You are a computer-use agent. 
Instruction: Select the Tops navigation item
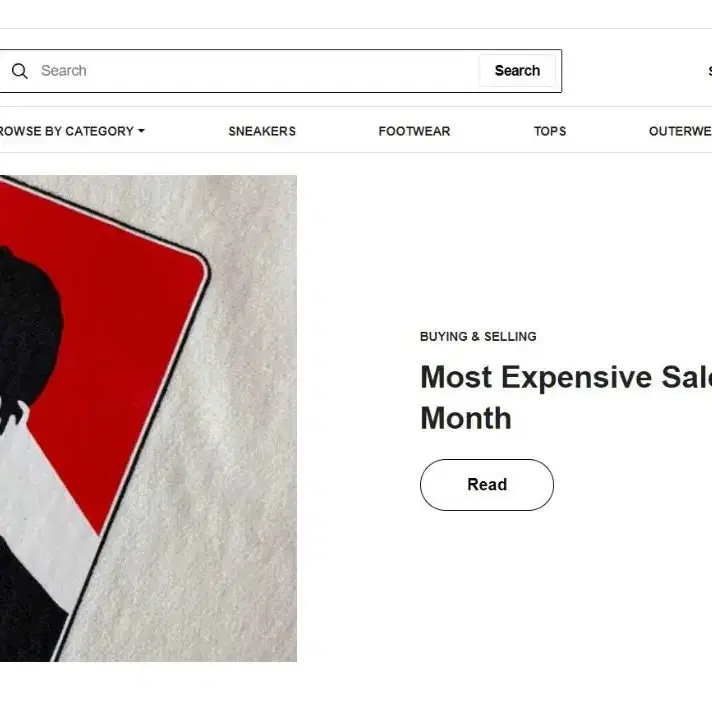550,131
